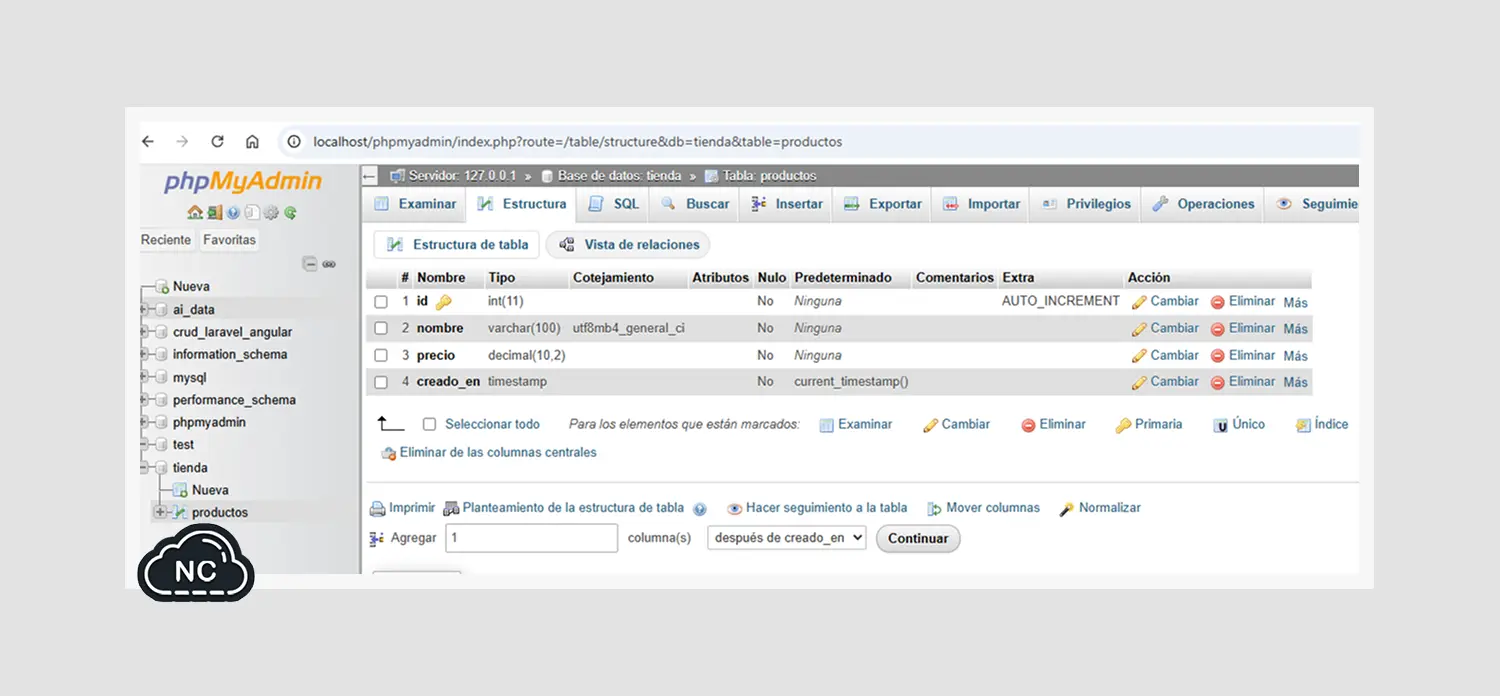This screenshot has width=1500, height=696.
Task: Click the collapse all icon in navigation
Action: [x=310, y=264]
